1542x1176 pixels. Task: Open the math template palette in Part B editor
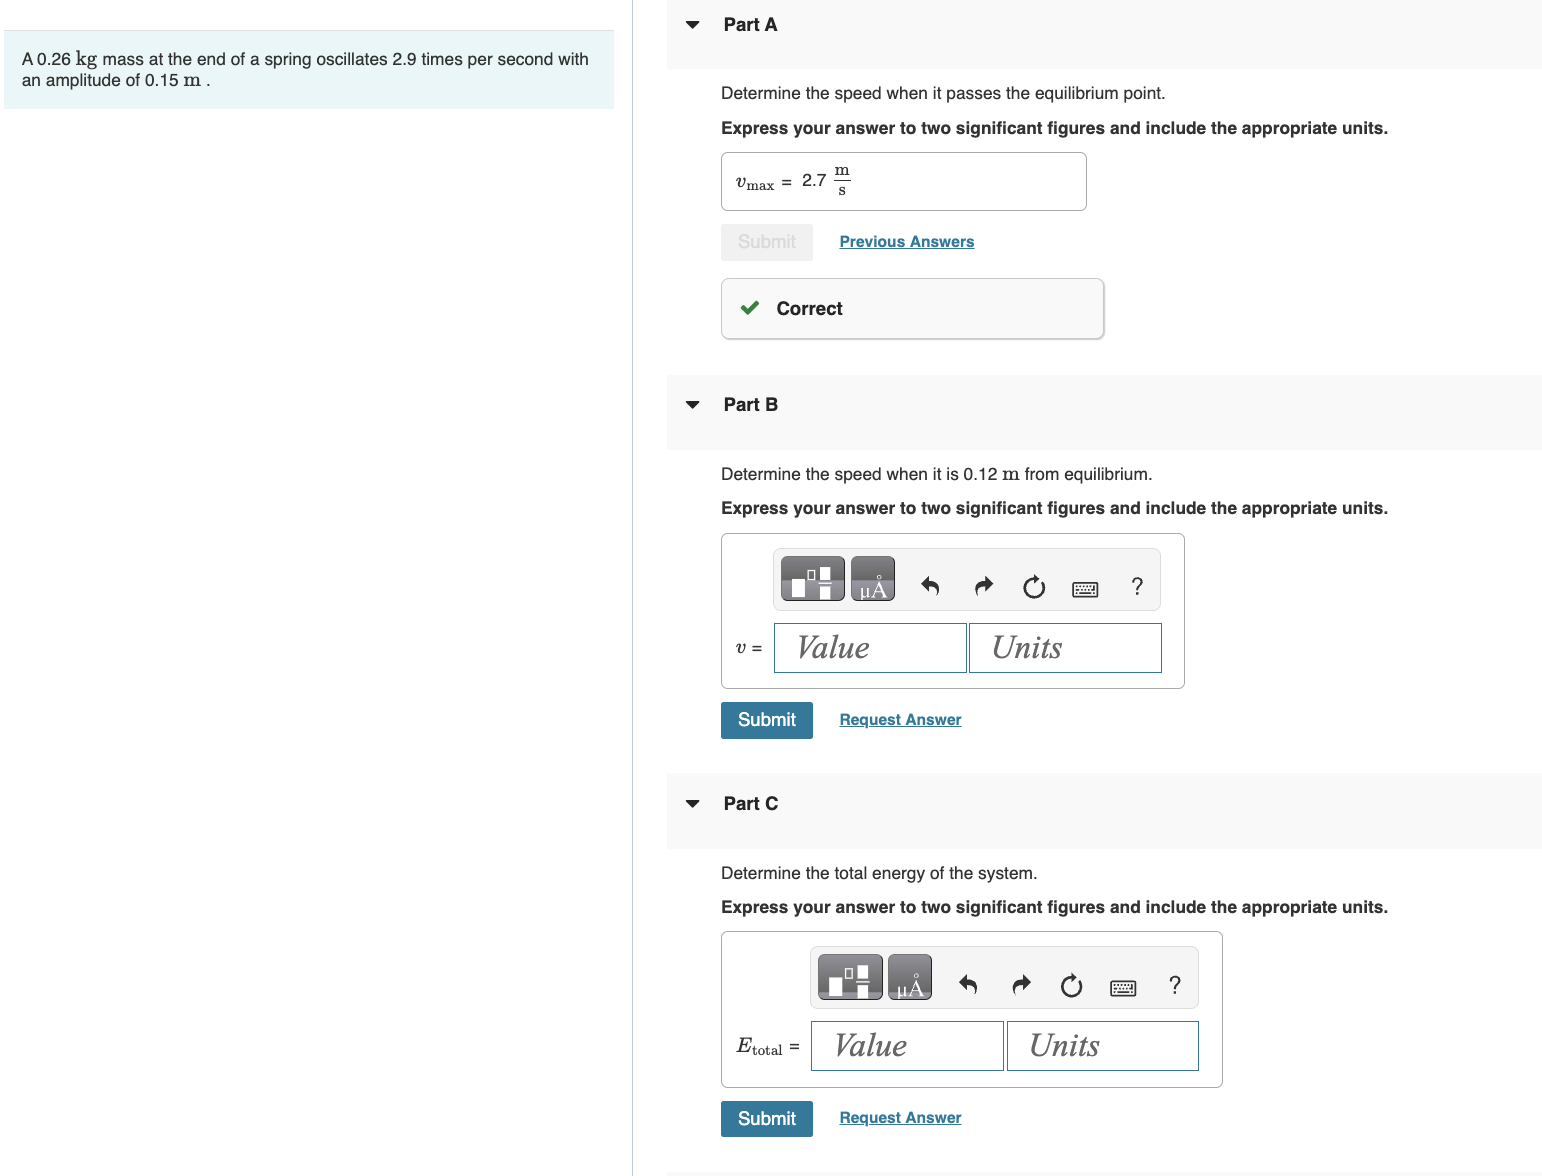[x=811, y=578]
